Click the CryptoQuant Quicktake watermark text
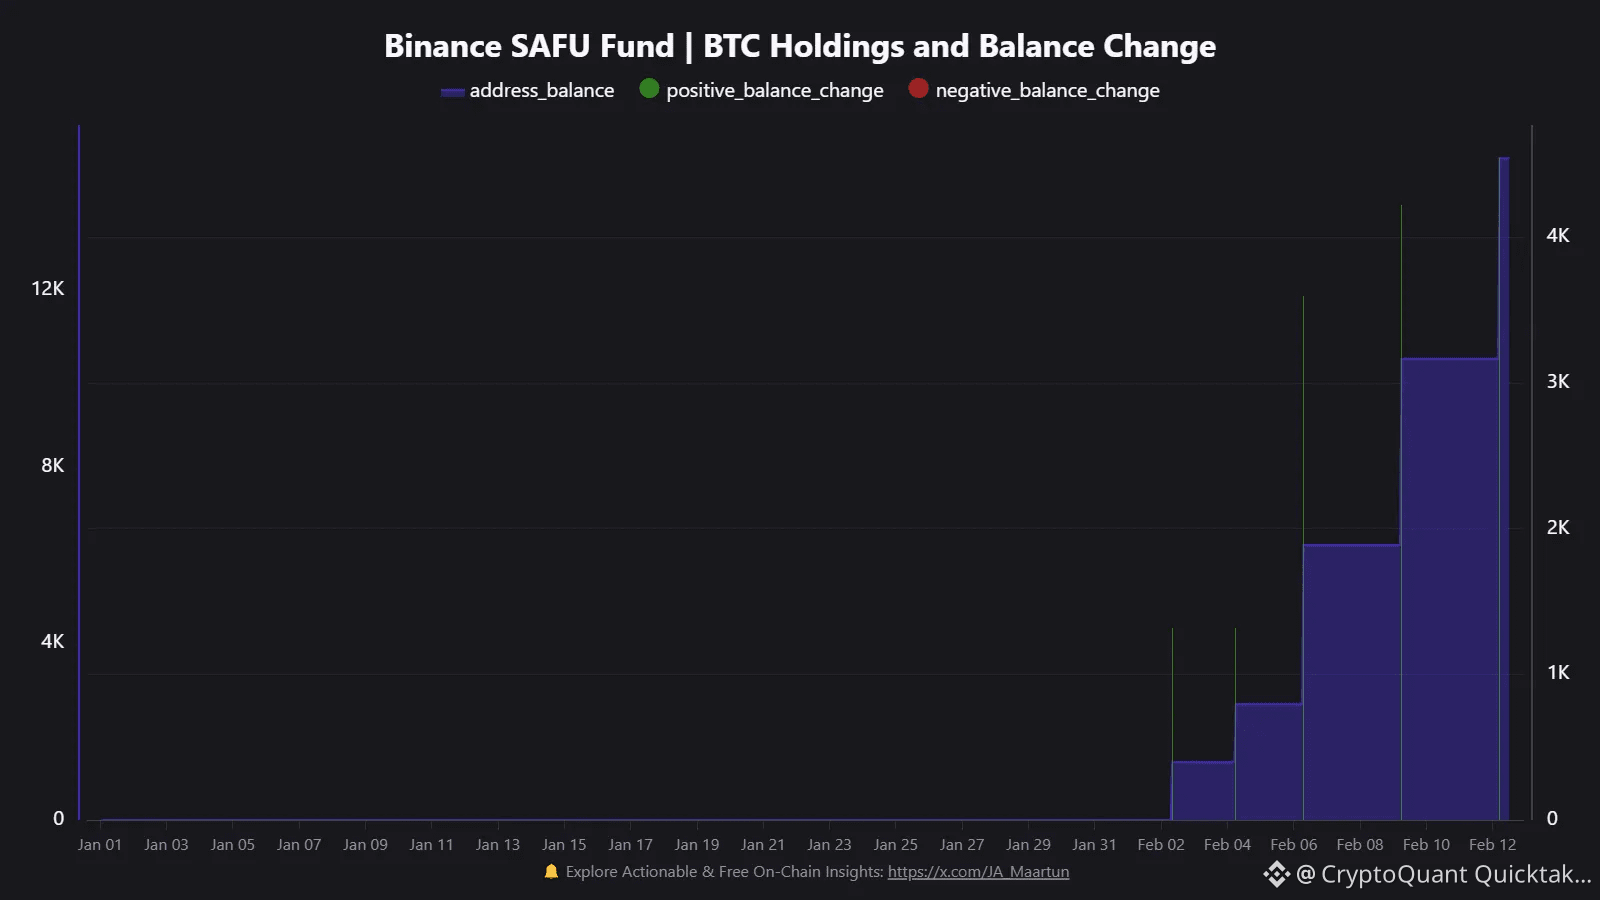 pos(1444,874)
